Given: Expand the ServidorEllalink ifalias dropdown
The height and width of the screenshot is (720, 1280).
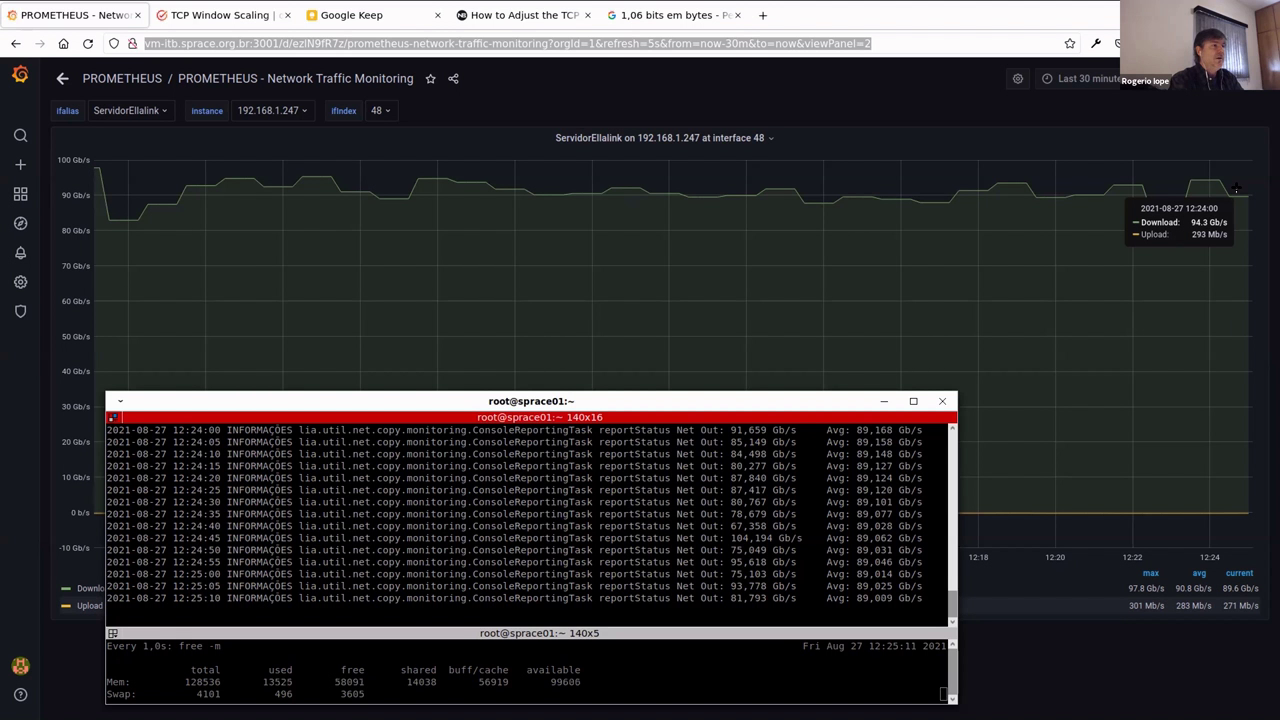Looking at the screenshot, I should point(130,111).
